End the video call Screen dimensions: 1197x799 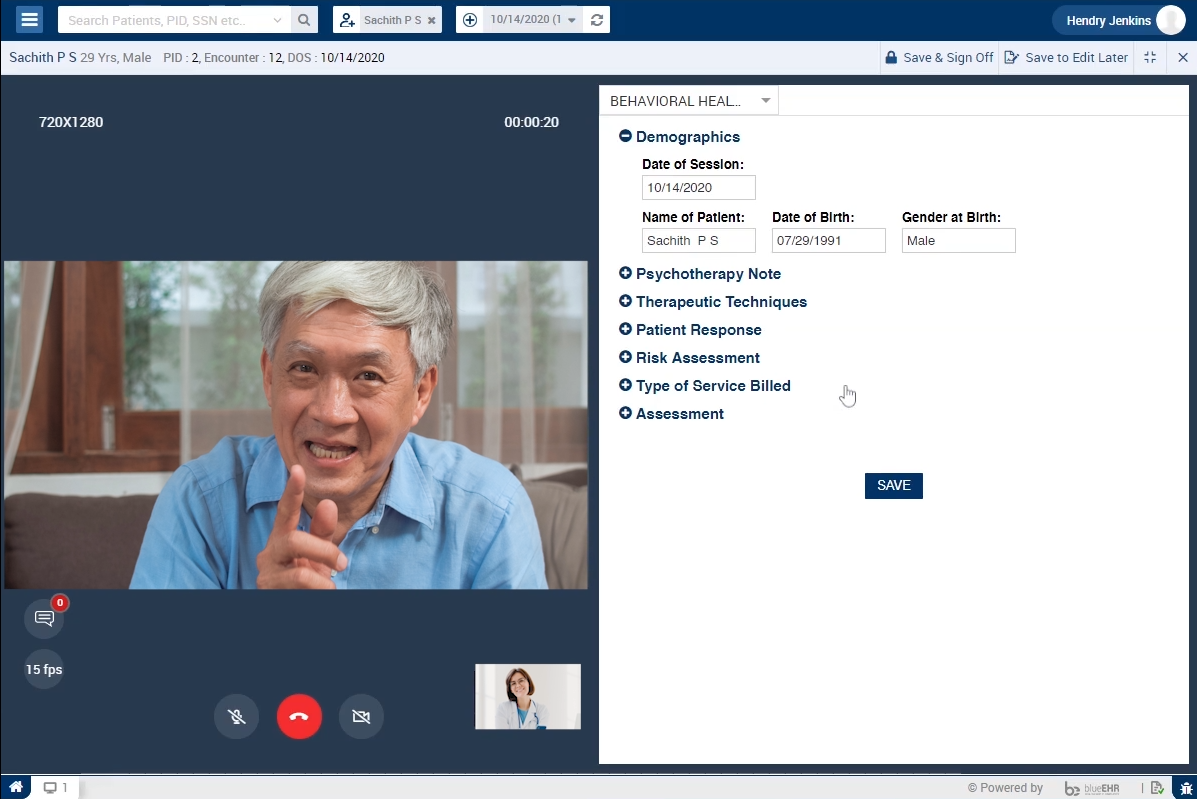point(299,717)
